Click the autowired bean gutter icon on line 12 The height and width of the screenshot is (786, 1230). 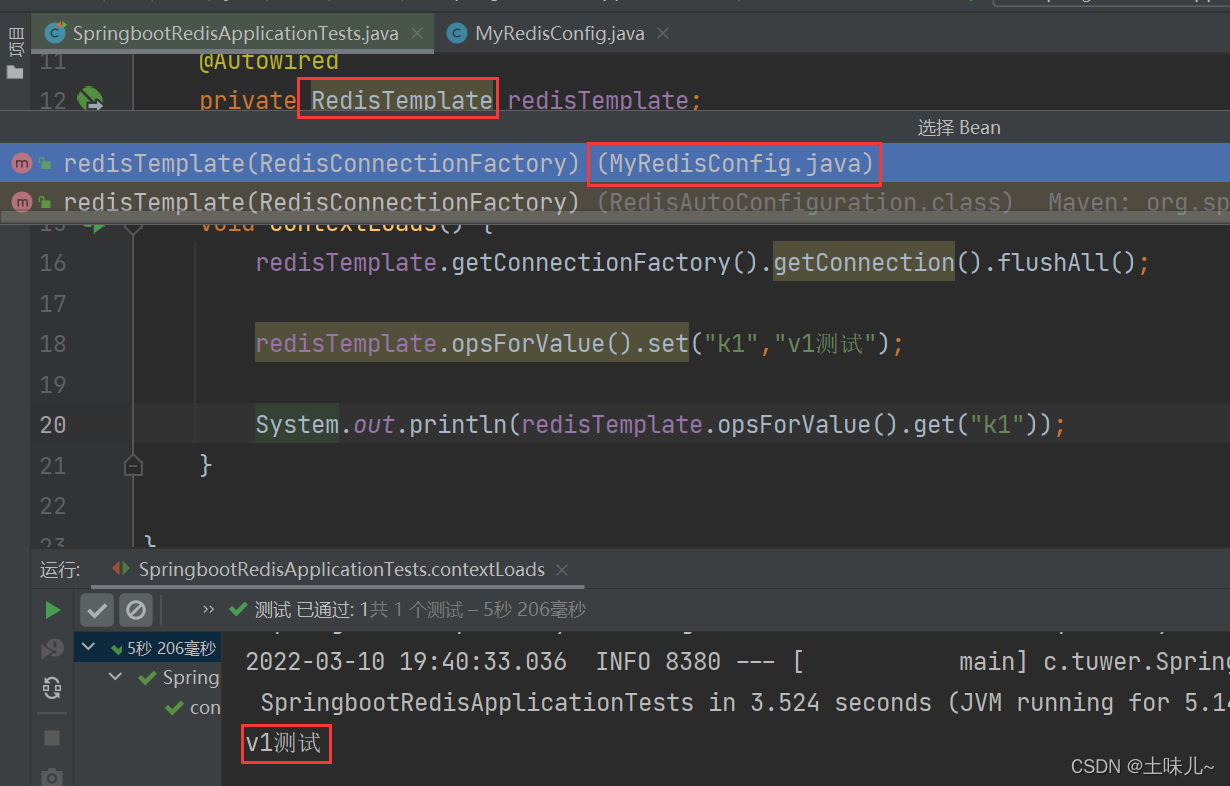[91, 99]
